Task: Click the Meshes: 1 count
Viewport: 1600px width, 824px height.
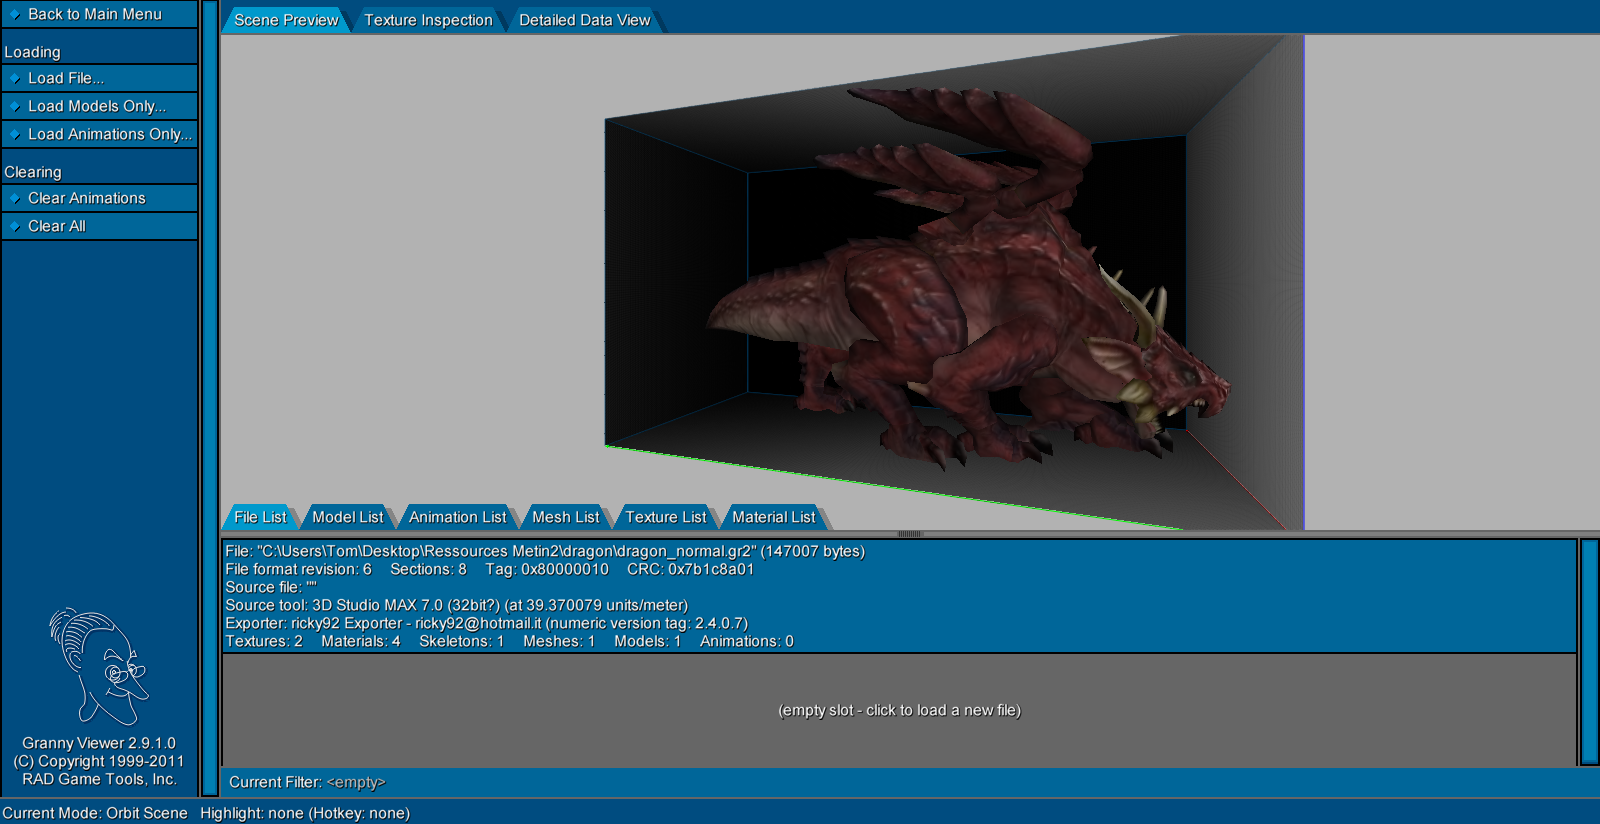Action: (x=559, y=641)
